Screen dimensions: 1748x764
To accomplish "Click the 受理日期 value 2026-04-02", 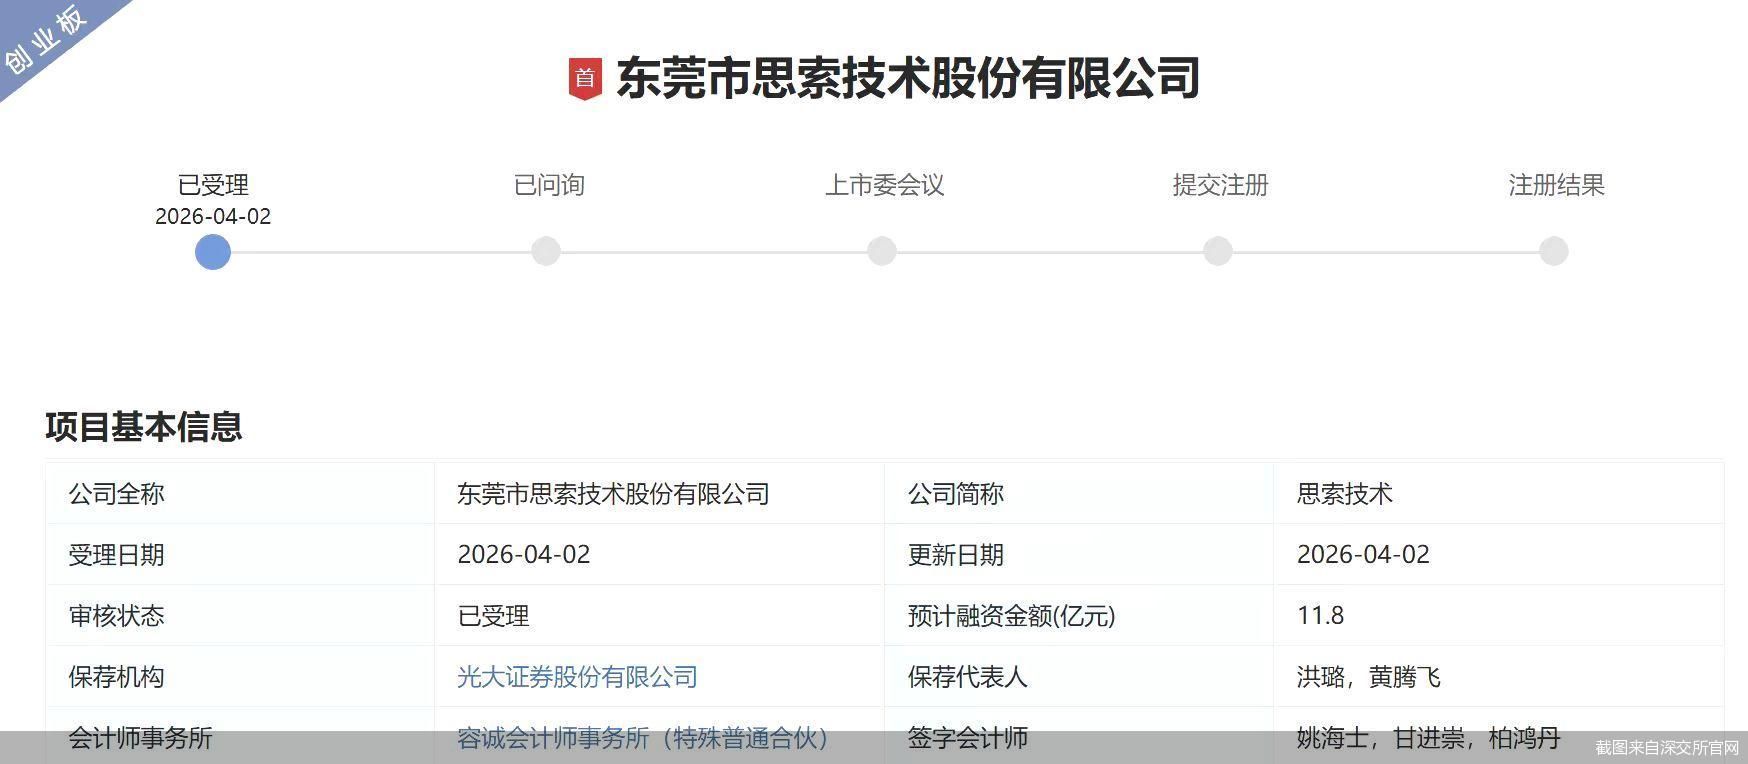I will 524,555.
